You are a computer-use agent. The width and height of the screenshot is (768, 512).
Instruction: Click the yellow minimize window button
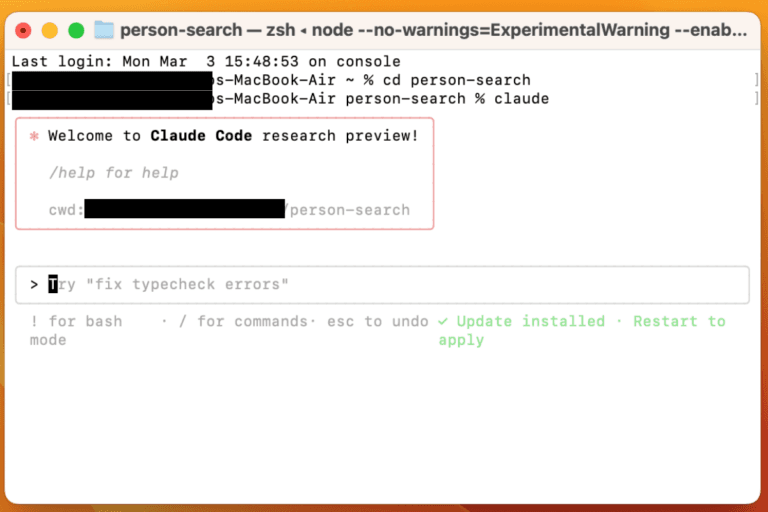49,30
